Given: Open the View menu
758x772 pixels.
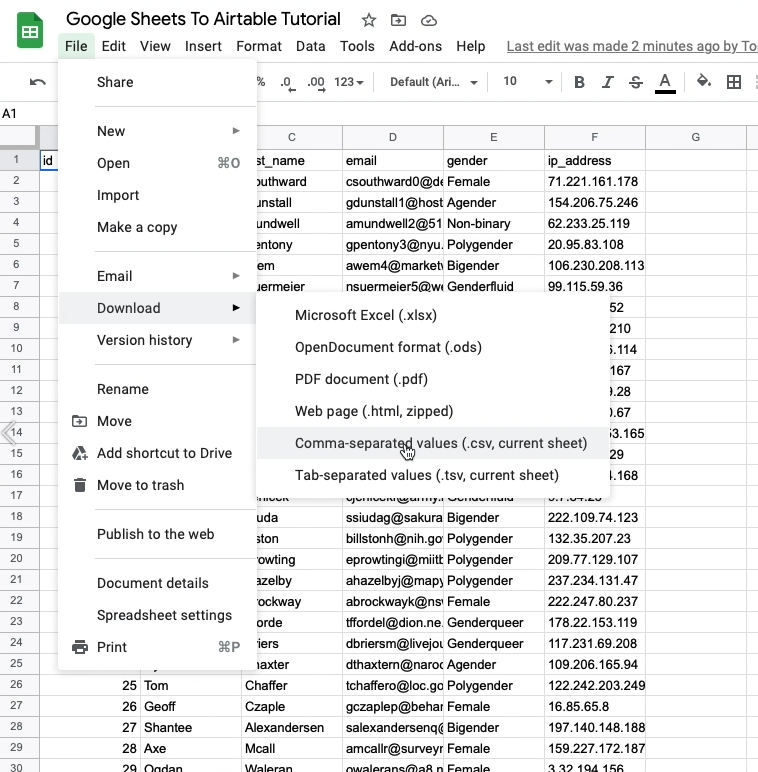Looking at the screenshot, I should 155,46.
